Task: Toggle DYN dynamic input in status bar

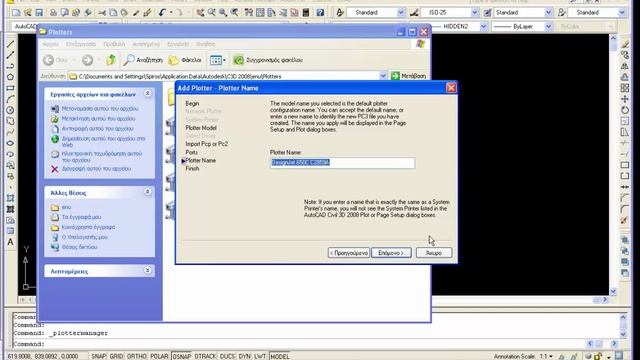Action: pos(244,356)
